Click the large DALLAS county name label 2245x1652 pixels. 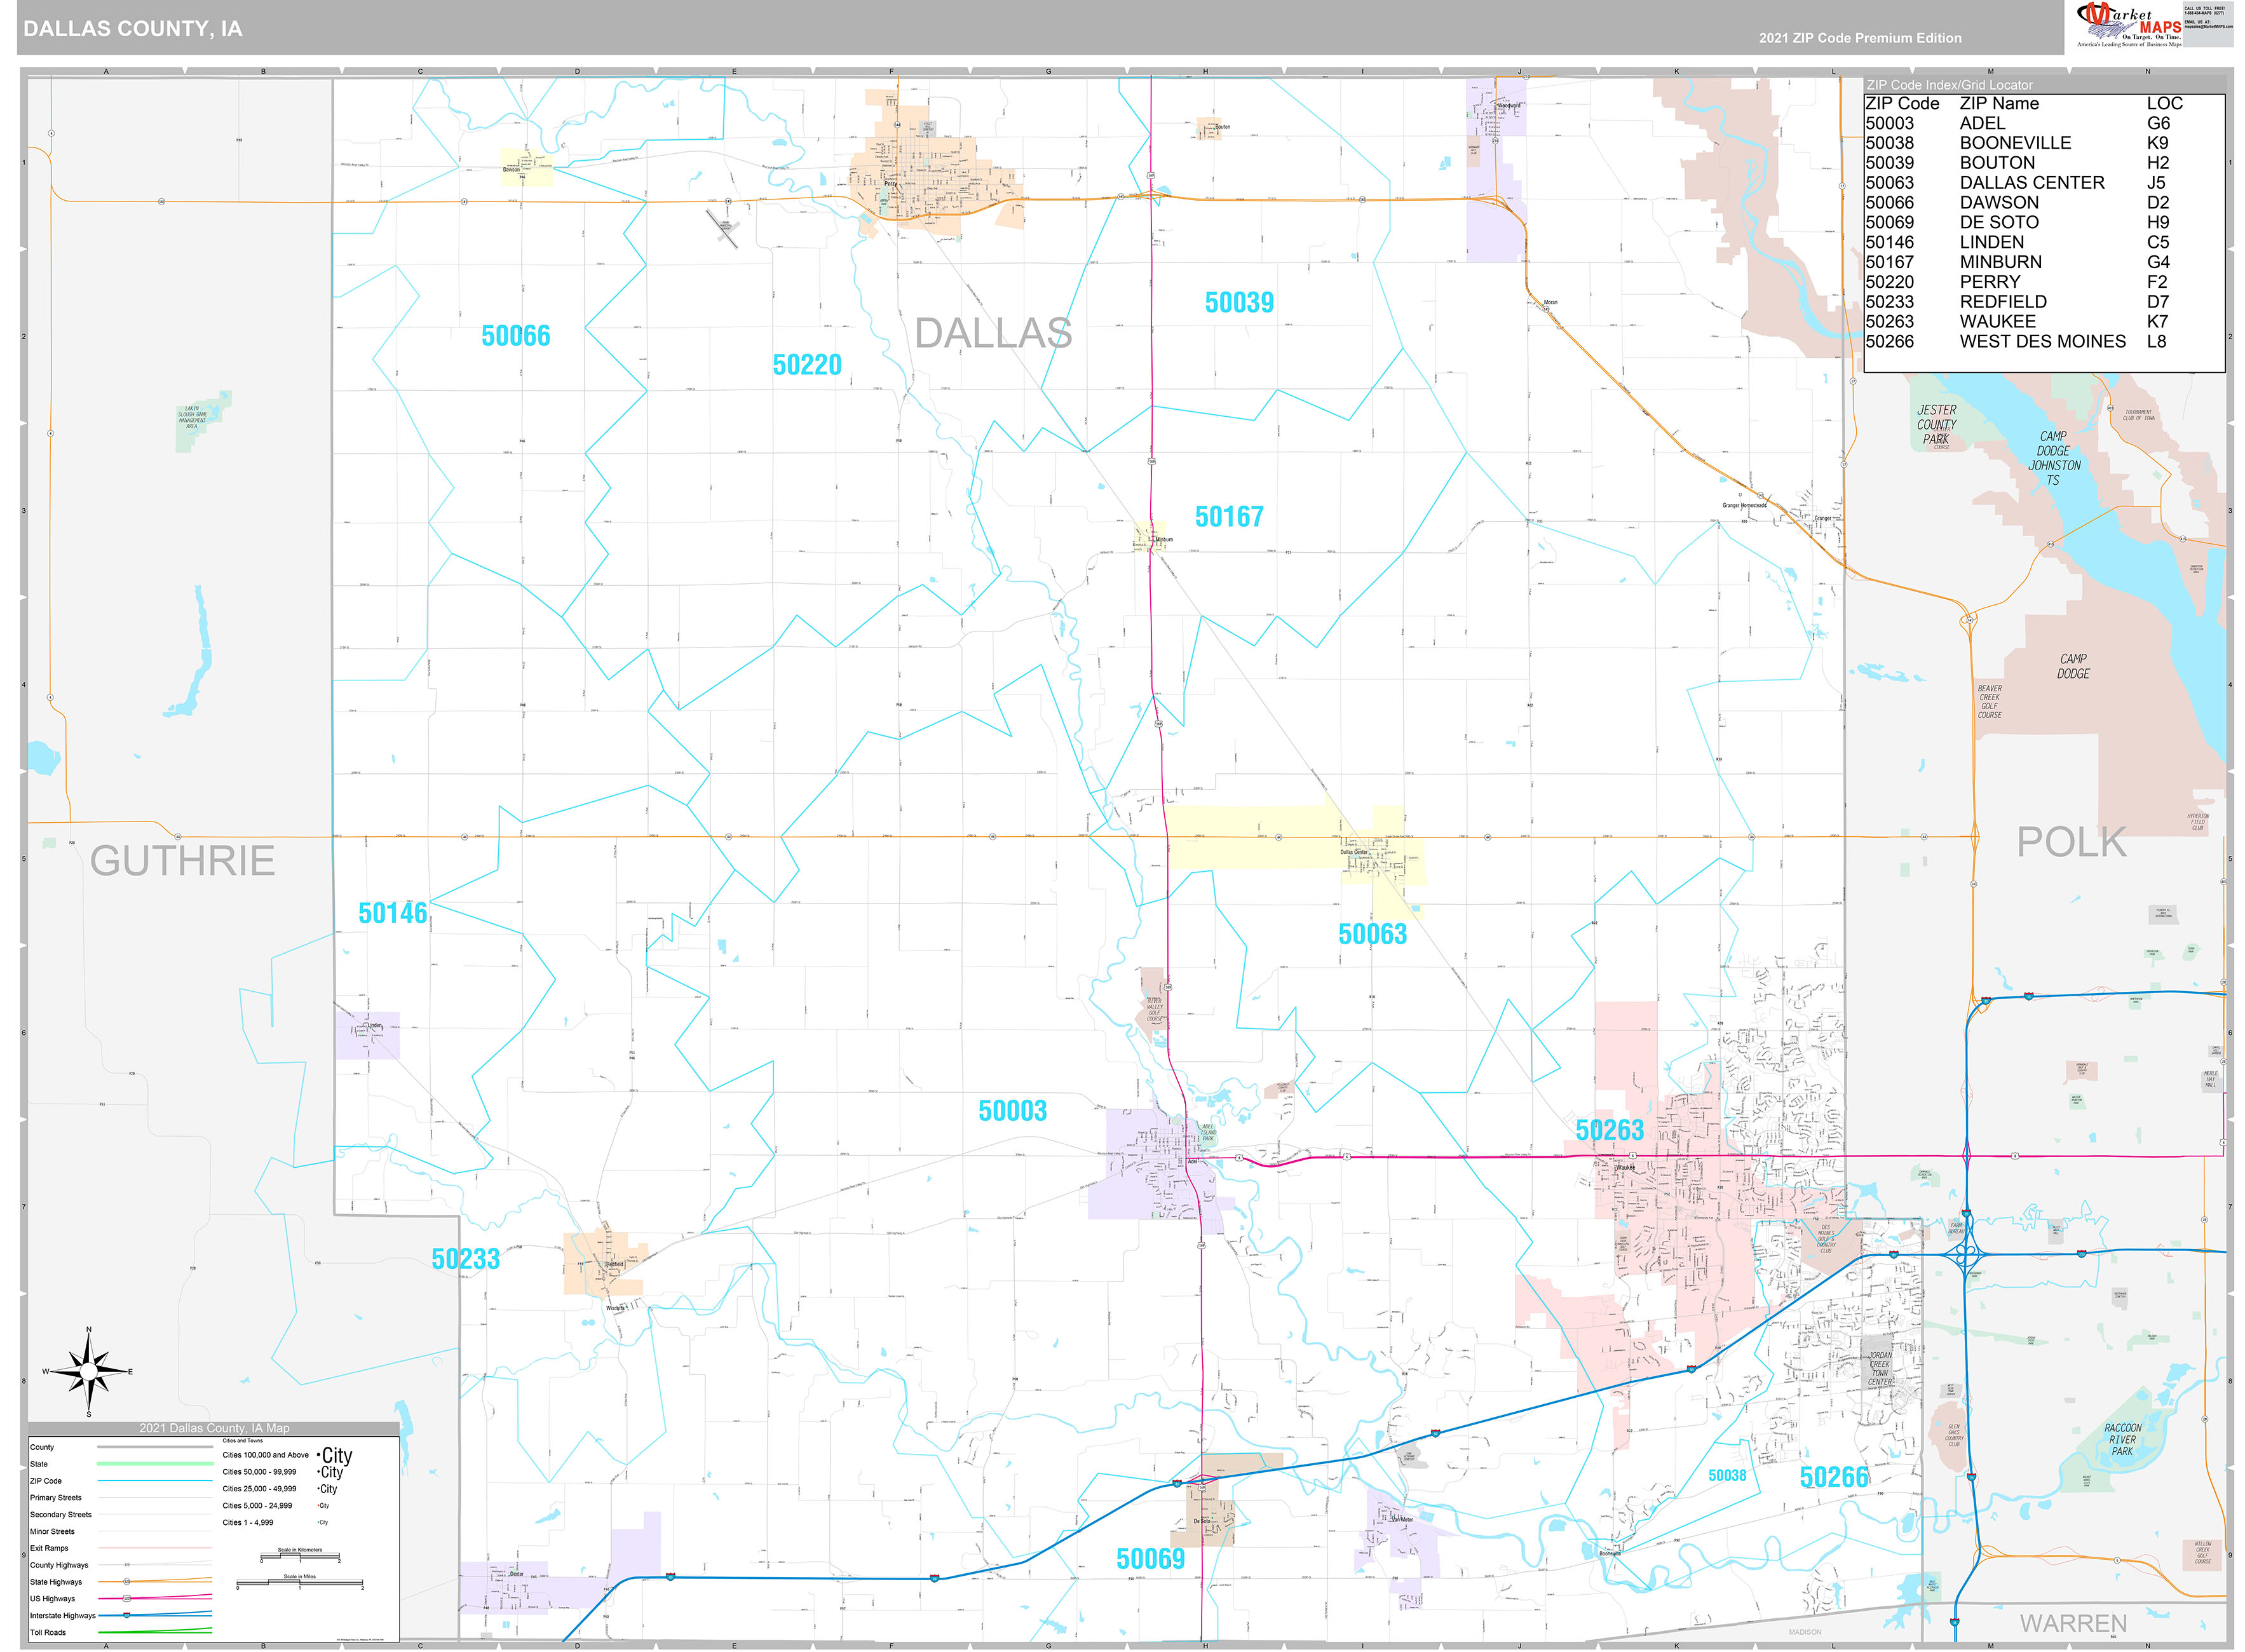click(993, 334)
